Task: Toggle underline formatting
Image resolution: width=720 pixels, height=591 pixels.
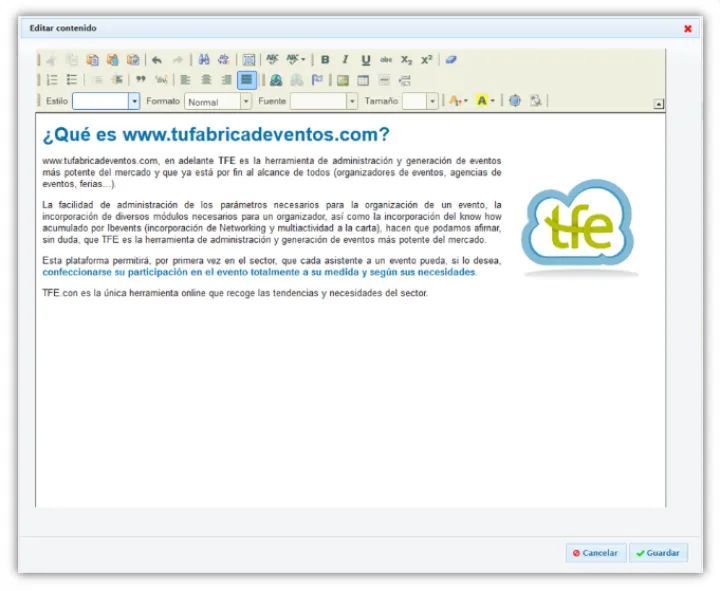Action: pos(366,60)
